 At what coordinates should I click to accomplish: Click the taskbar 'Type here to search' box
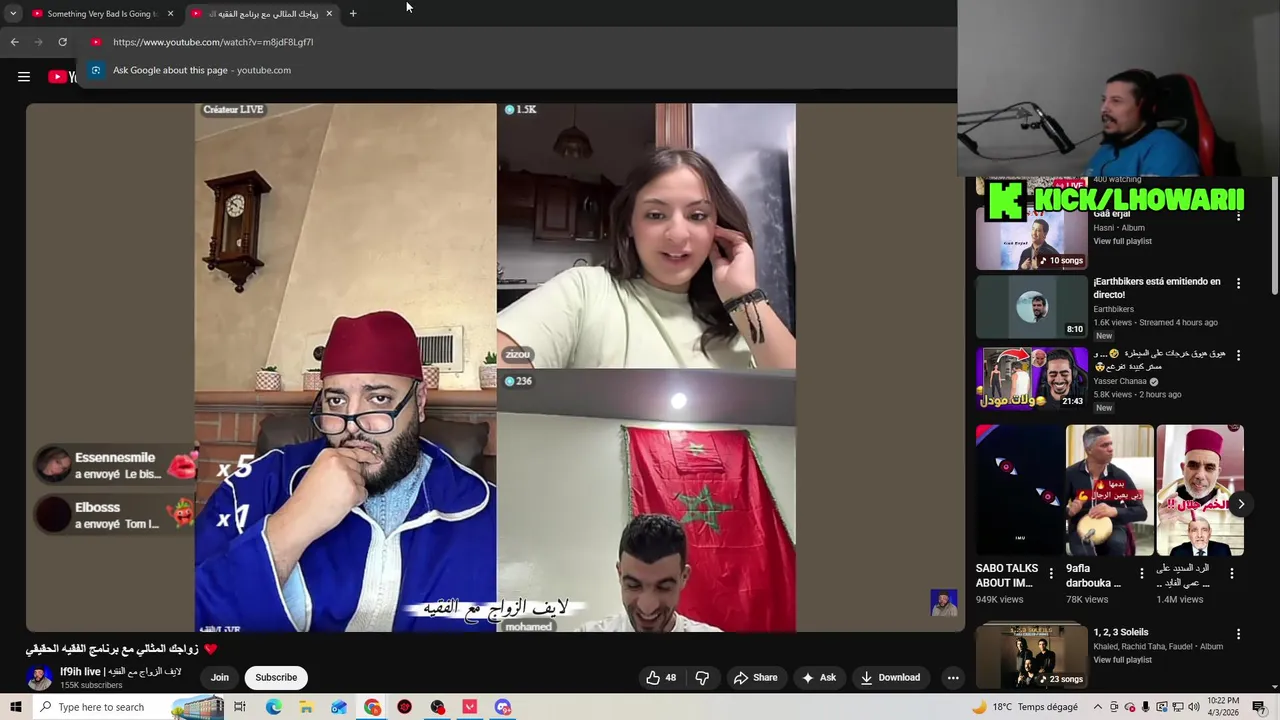[x=127, y=707]
